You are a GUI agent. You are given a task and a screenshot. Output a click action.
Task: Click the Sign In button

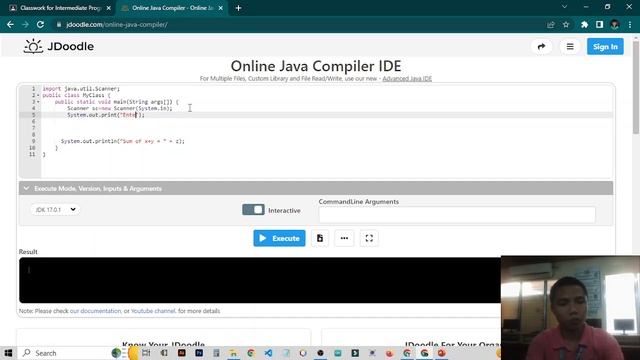pyautogui.click(x=605, y=47)
